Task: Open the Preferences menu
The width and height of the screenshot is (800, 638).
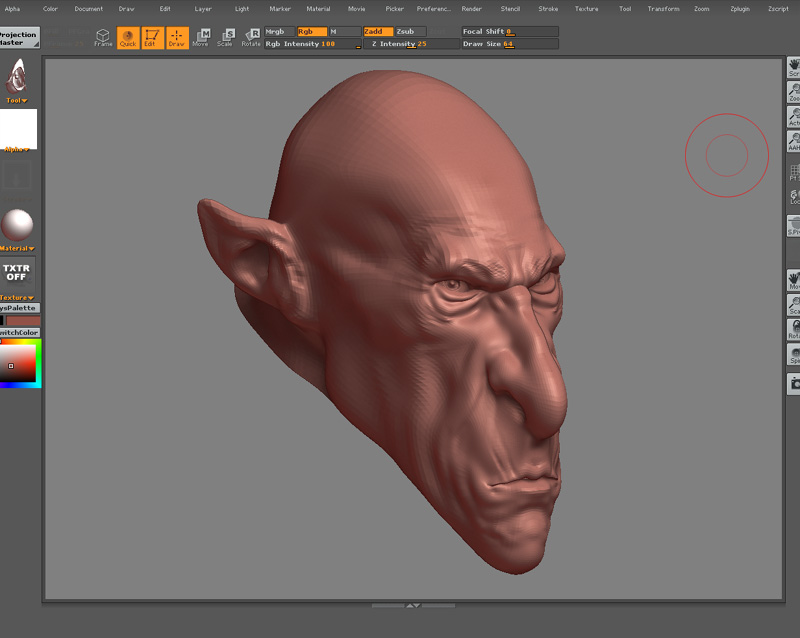Action: point(434,9)
